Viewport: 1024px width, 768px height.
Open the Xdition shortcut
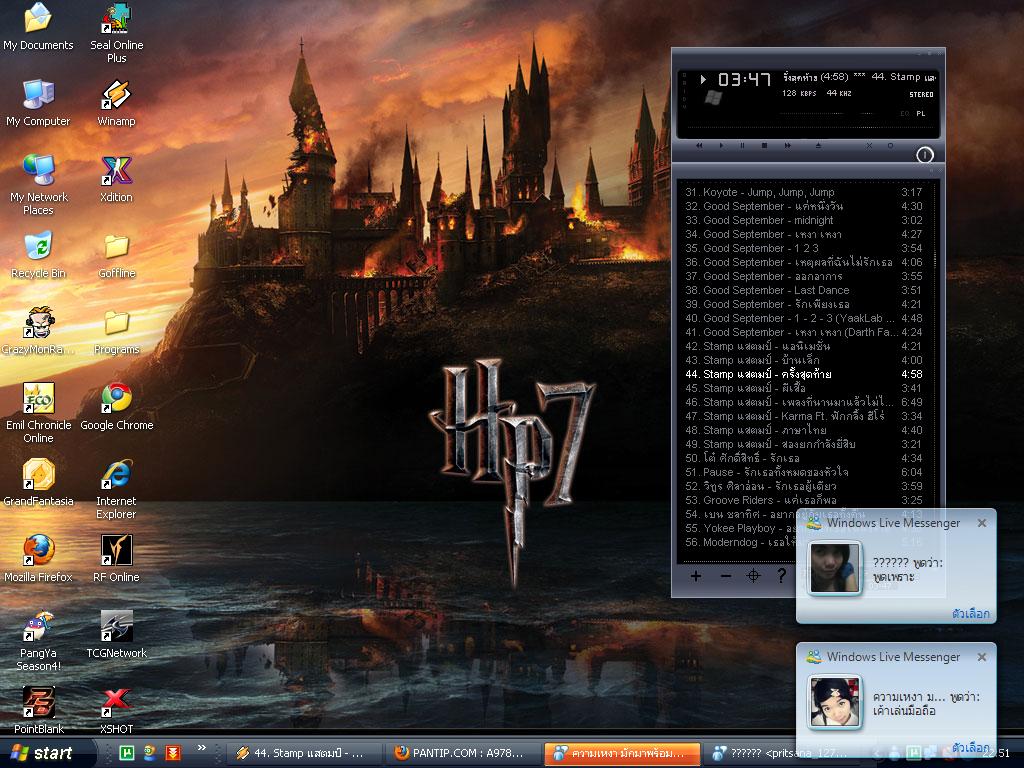(x=116, y=179)
